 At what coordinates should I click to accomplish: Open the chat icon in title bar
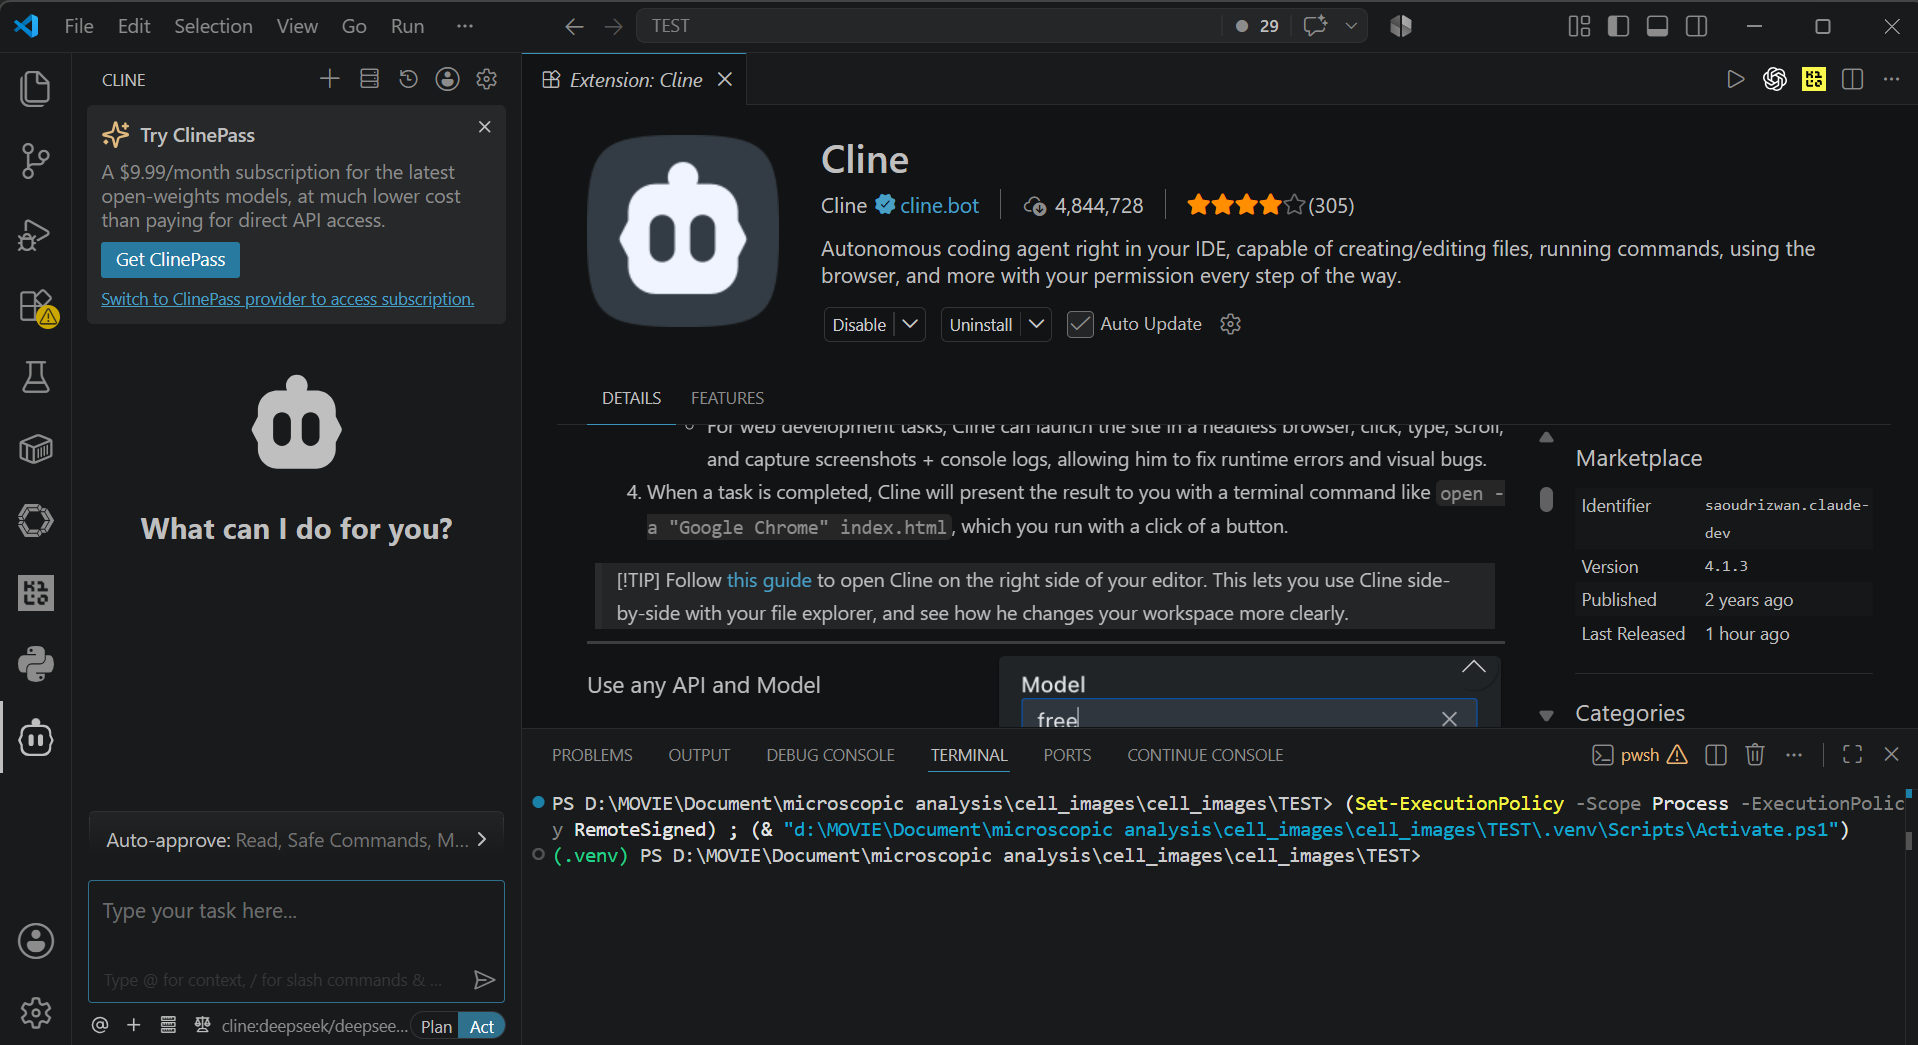(1315, 26)
